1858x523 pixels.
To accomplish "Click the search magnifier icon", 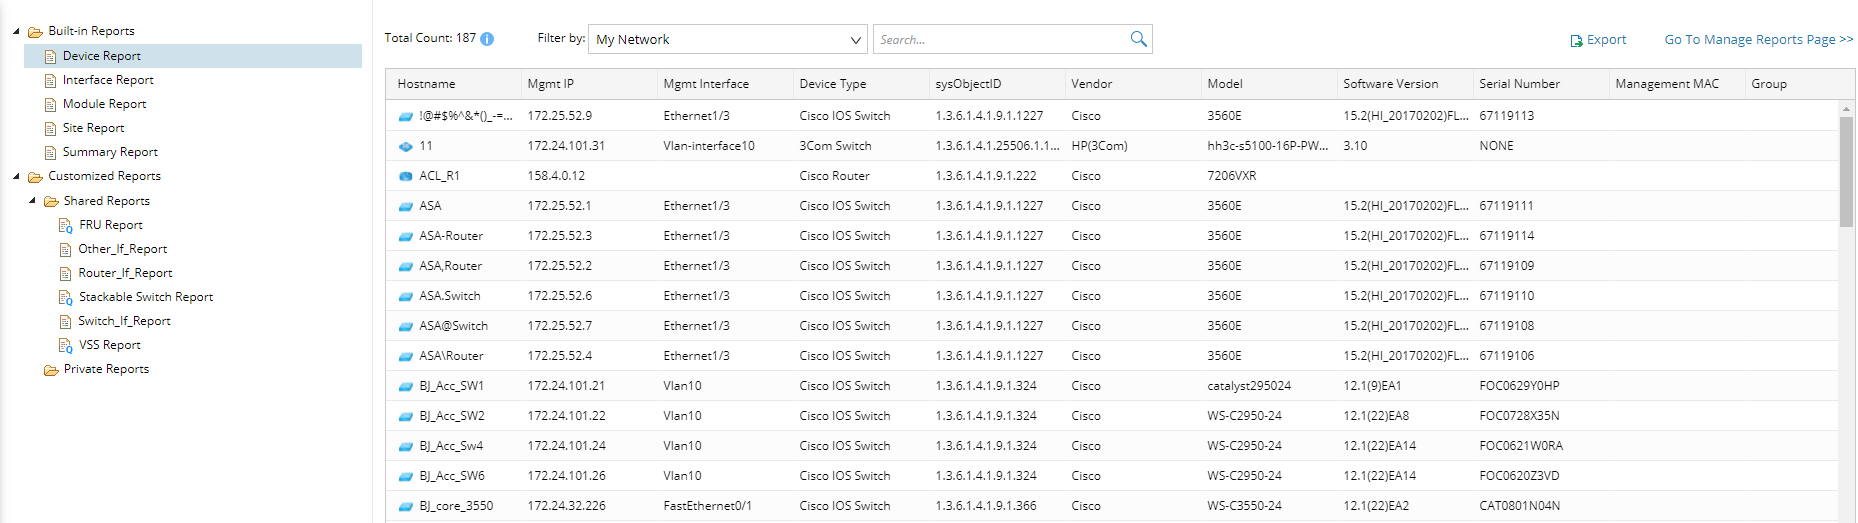I will (x=1138, y=39).
